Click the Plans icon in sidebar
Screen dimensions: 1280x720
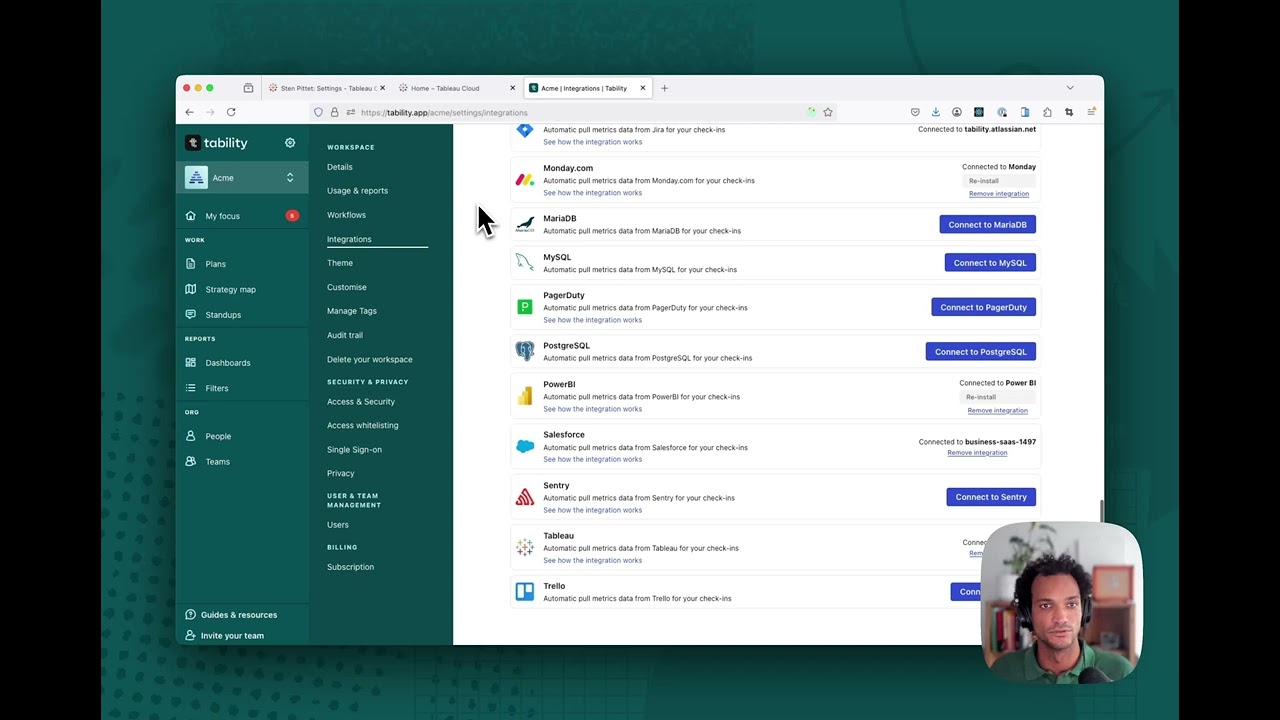coord(191,264)
